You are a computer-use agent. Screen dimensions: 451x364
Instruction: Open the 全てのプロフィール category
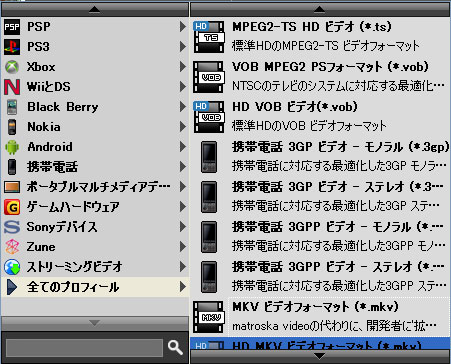[x=95, y=287]
